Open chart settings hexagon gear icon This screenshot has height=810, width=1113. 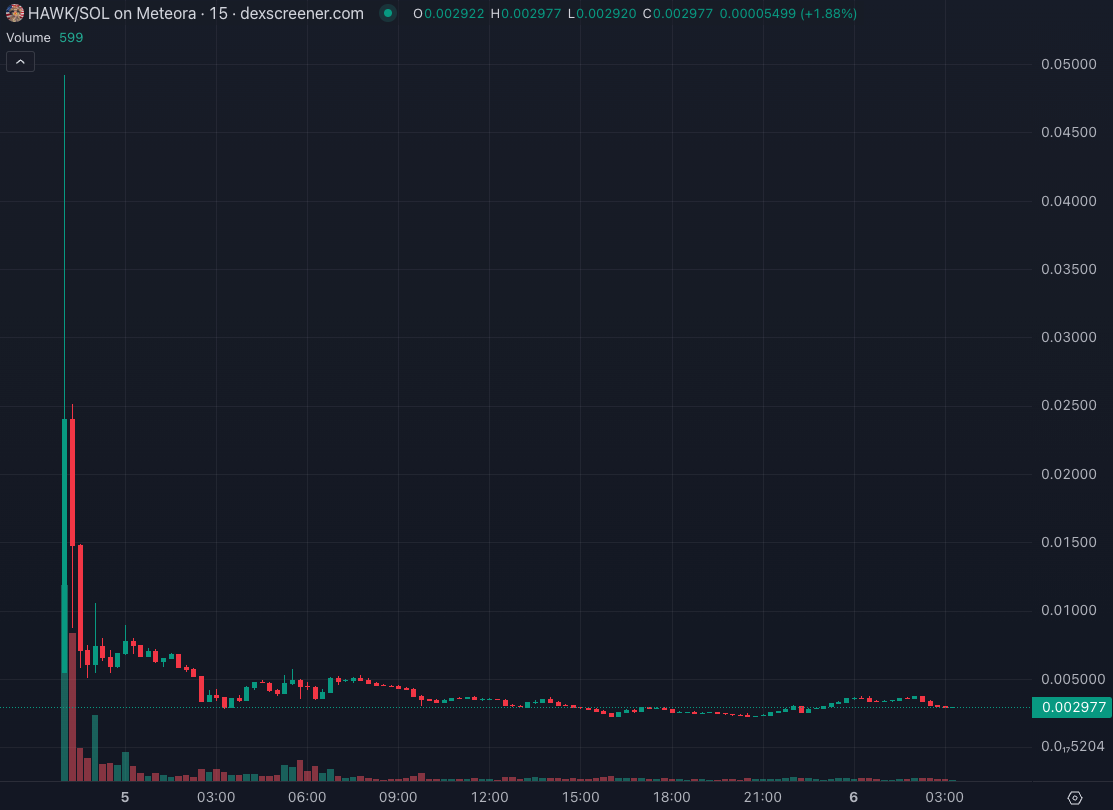pyautogui.click(x=1075, y=797)
